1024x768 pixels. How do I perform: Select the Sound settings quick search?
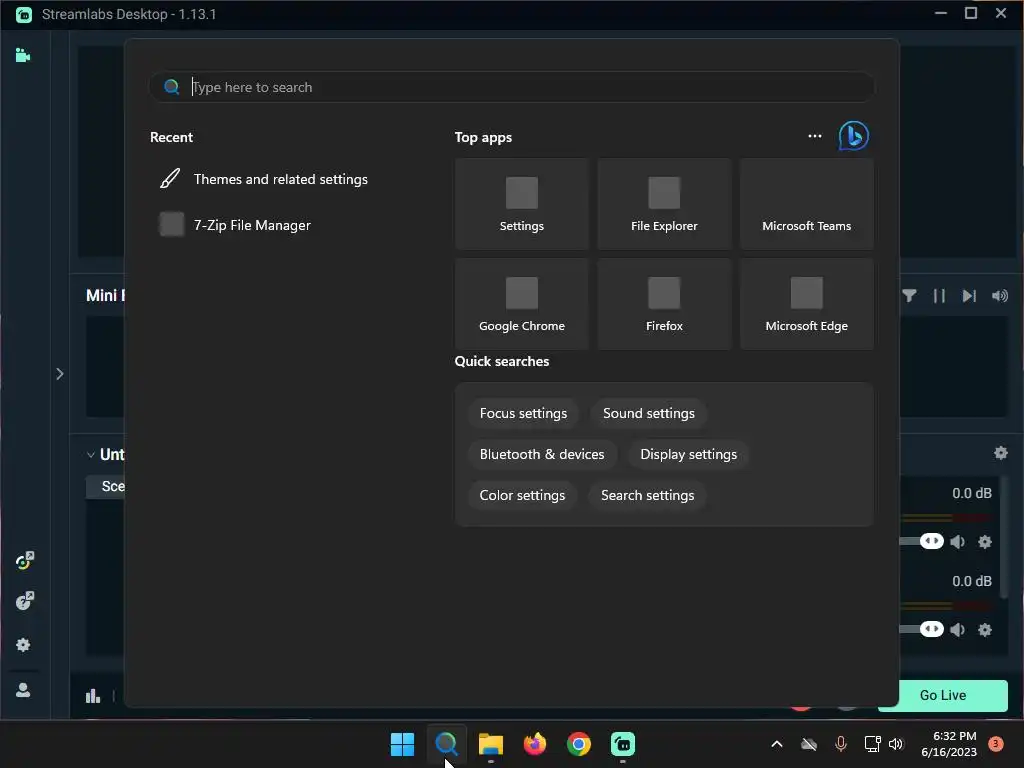coord(648,413)
